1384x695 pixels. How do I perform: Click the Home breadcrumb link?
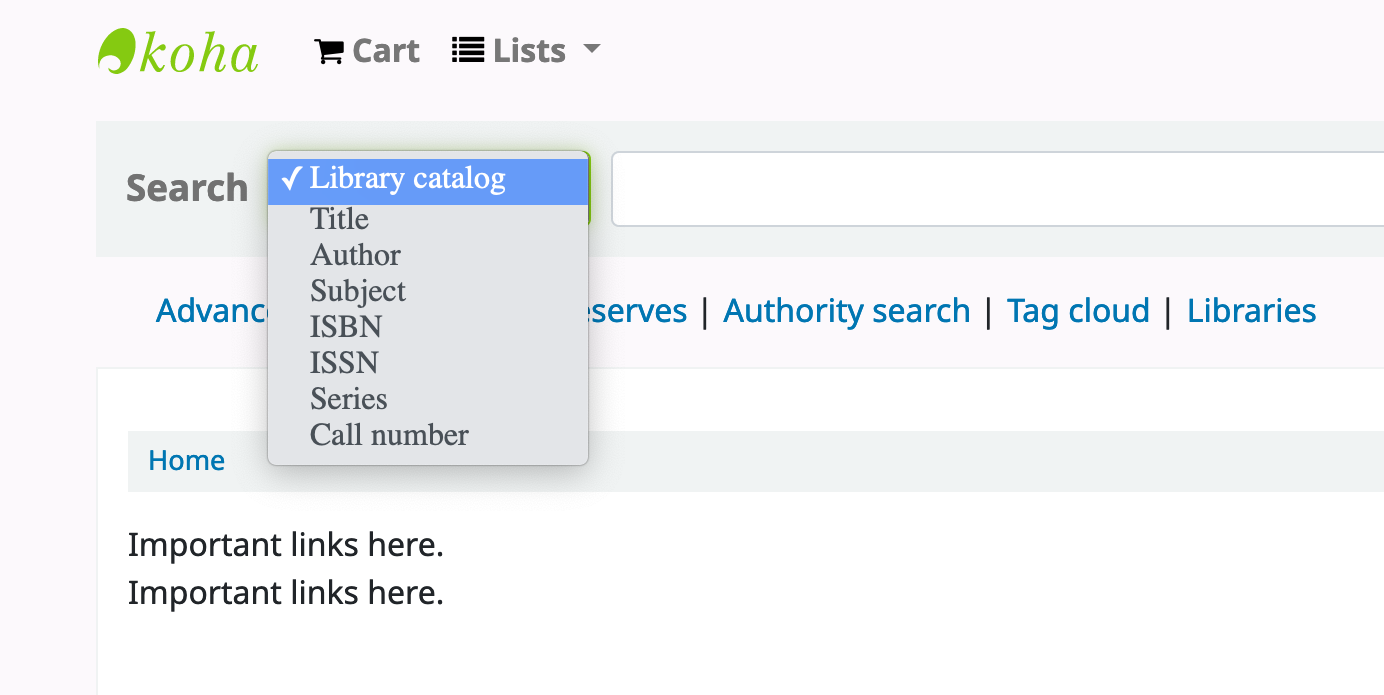[x=186, y=461]
